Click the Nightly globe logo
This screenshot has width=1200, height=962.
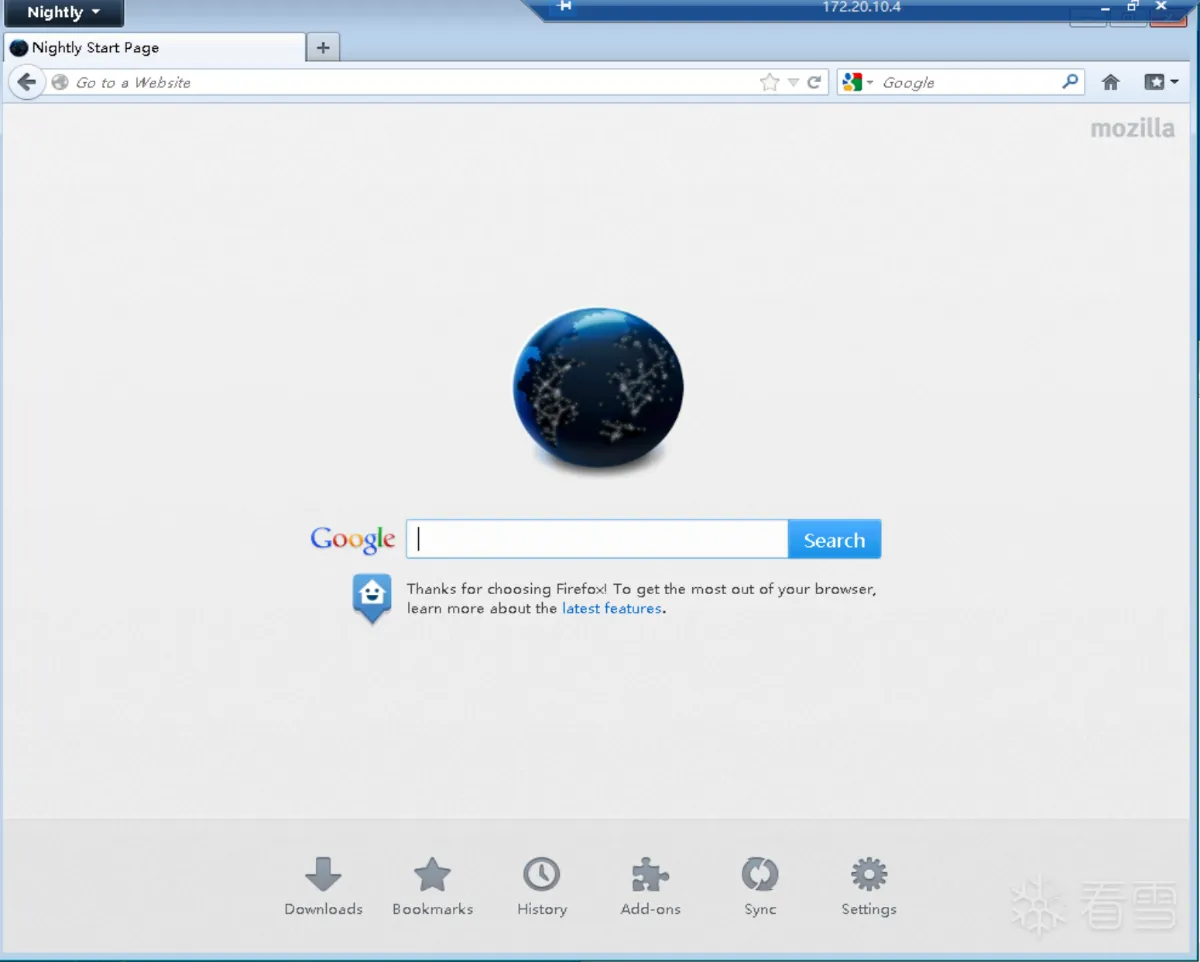tap(598, 389)
